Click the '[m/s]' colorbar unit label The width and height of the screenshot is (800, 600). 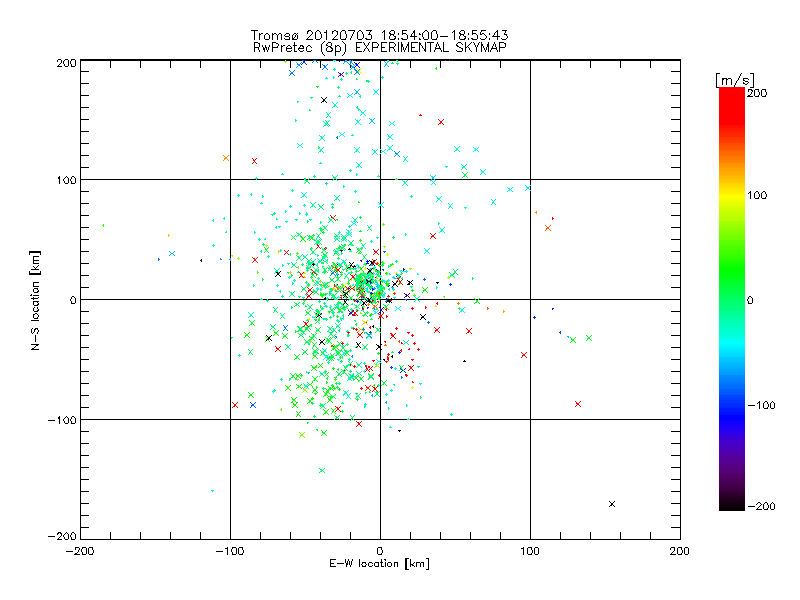(x=735, y=80)
